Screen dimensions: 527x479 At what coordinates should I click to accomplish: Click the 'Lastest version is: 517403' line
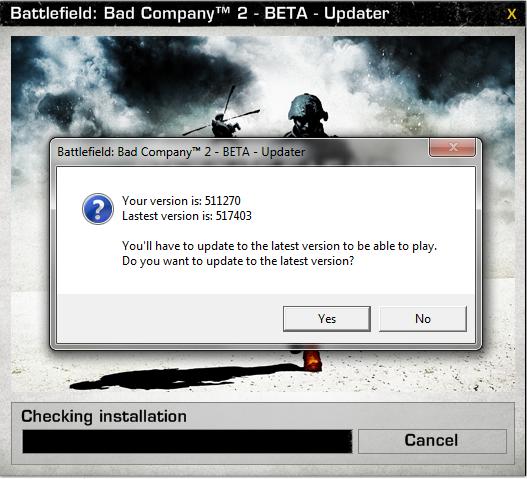(x=187, y=216)
